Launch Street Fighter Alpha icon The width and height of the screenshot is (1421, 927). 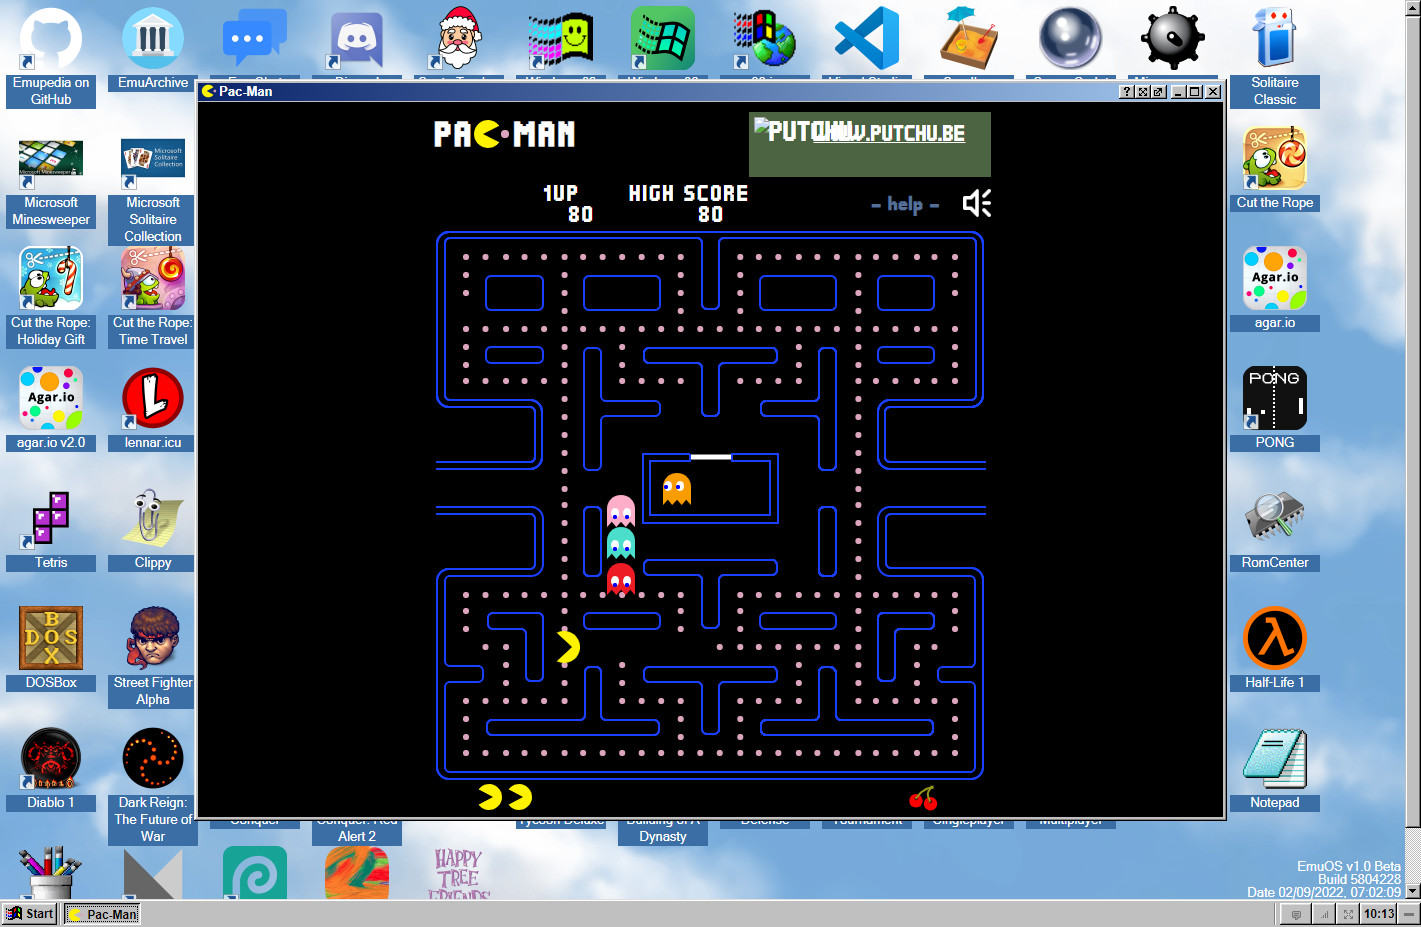(153, 656)
